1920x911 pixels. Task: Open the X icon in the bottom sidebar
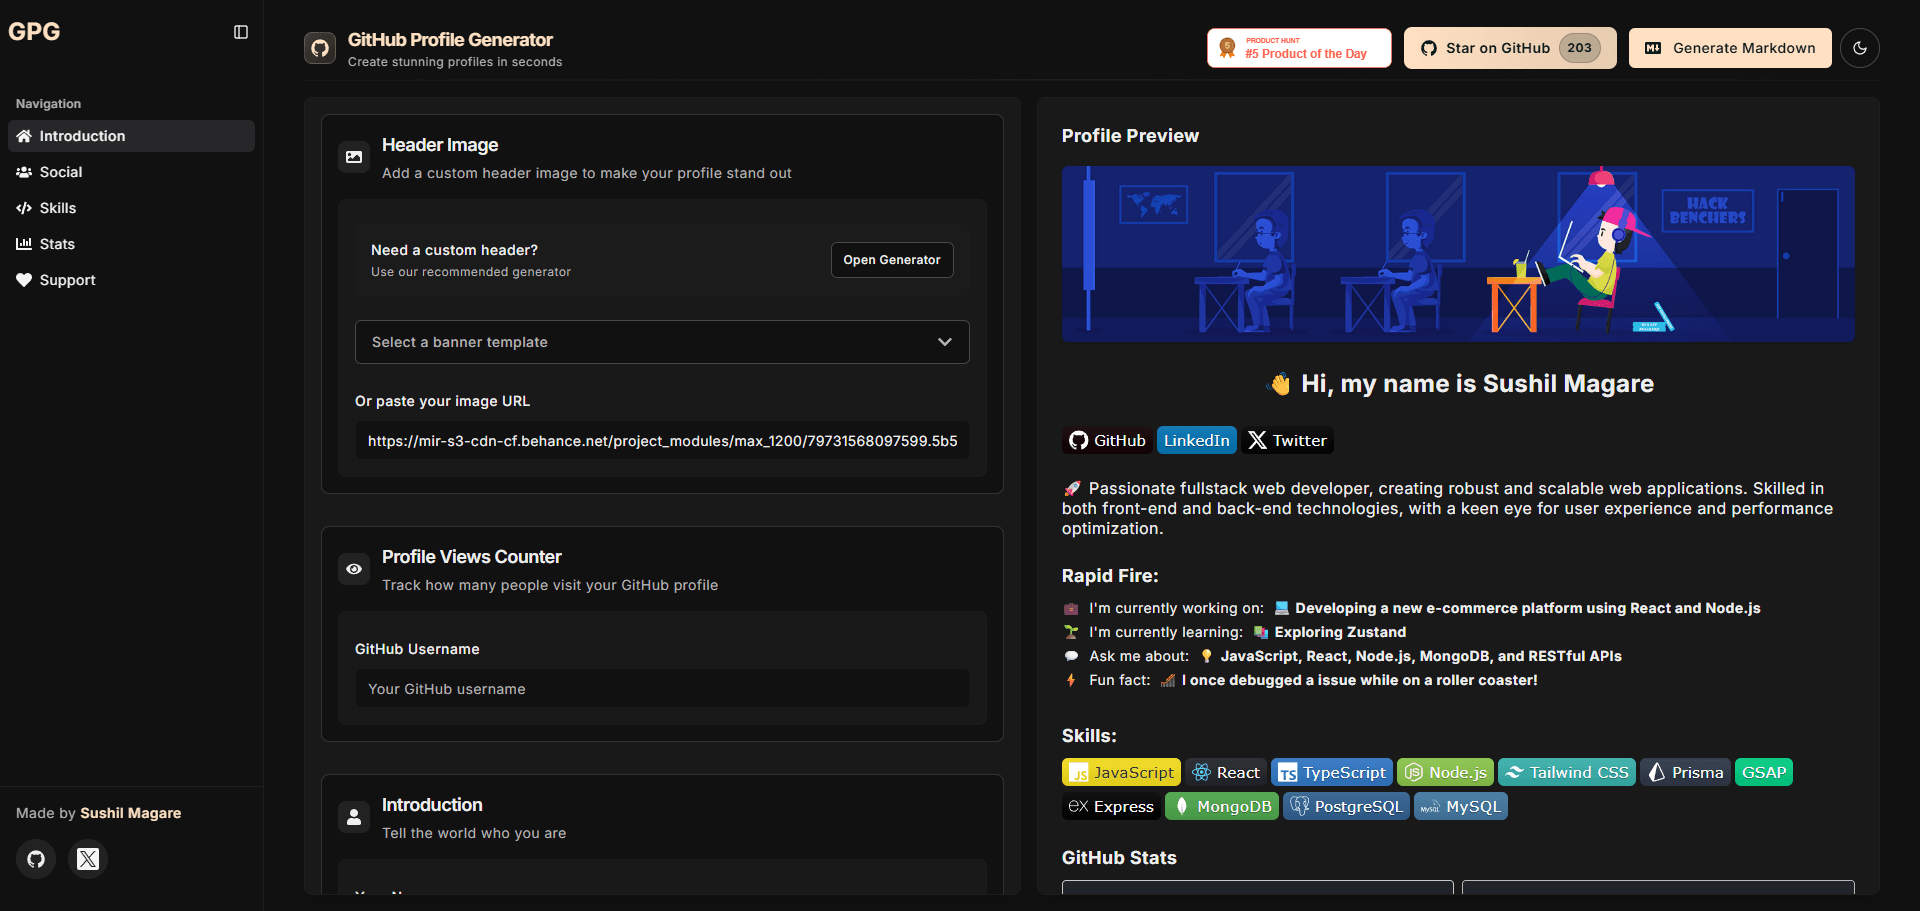(88, 859)
